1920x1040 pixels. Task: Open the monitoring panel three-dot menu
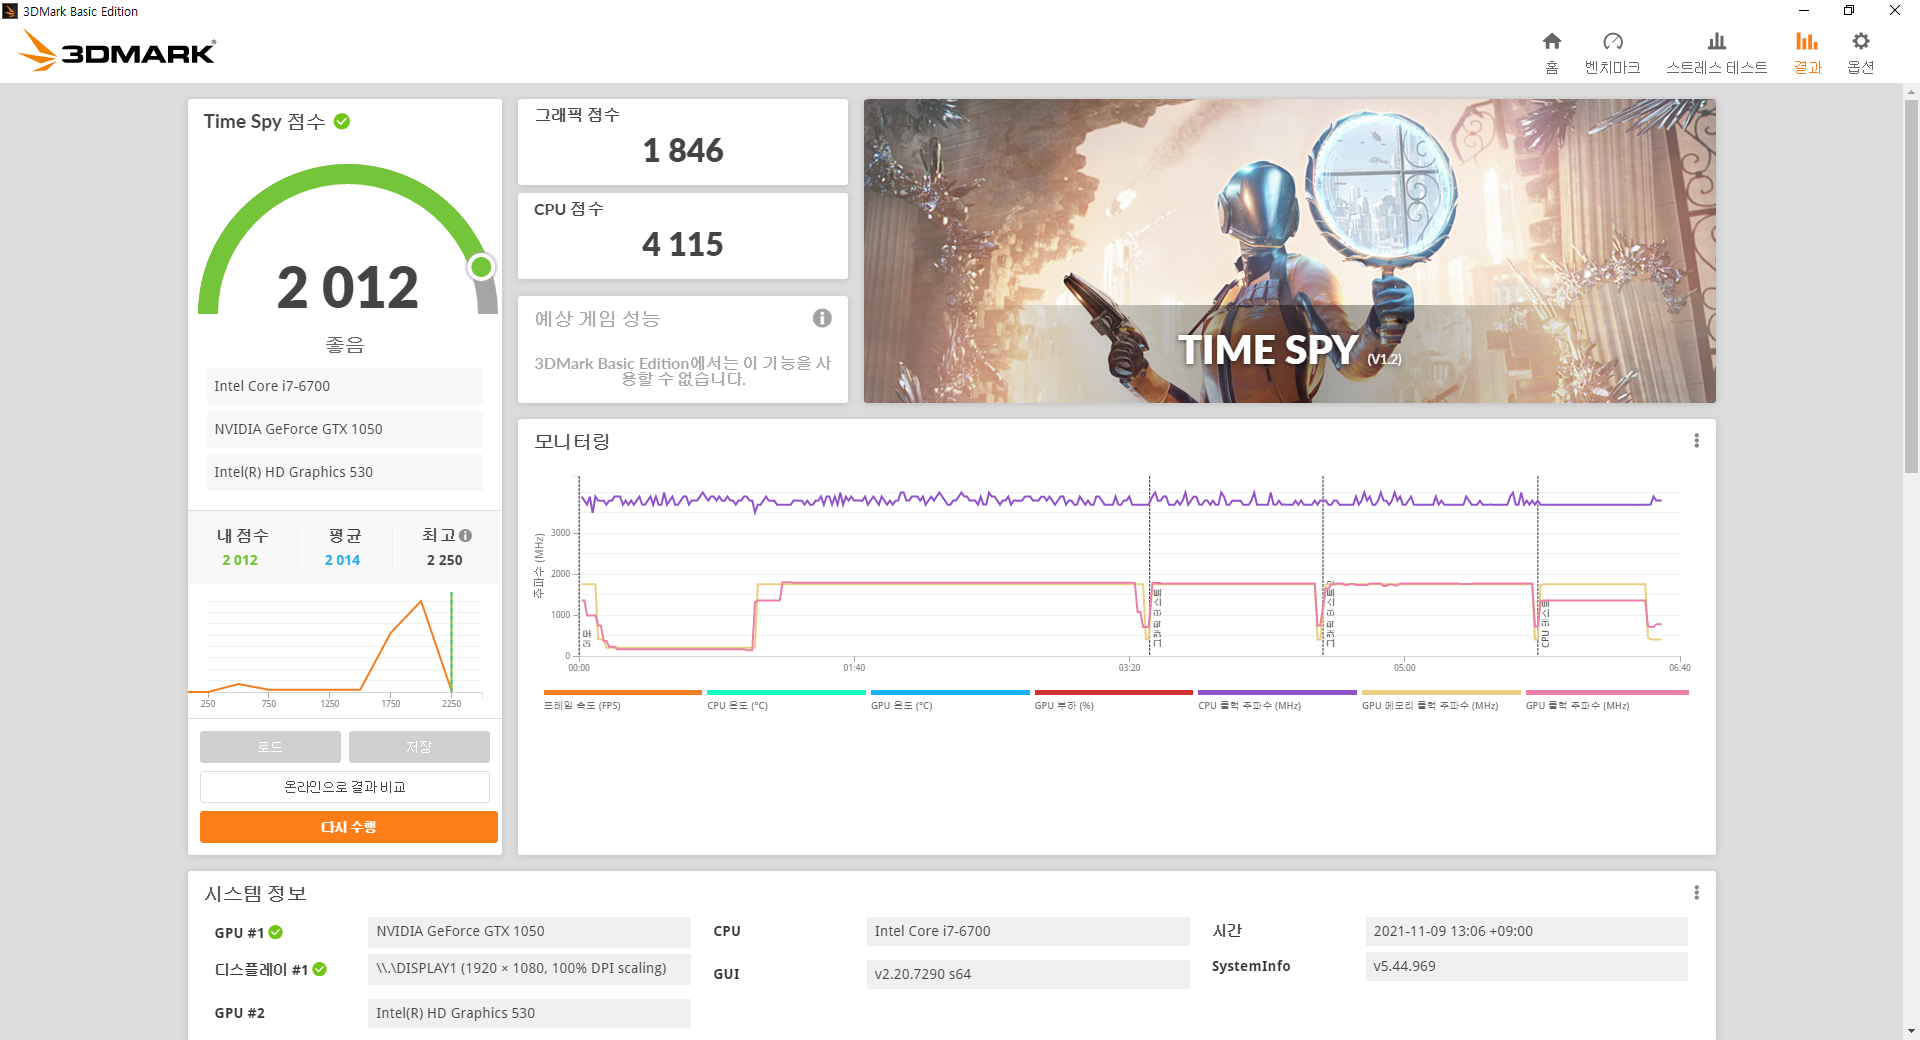(1696, 441)
